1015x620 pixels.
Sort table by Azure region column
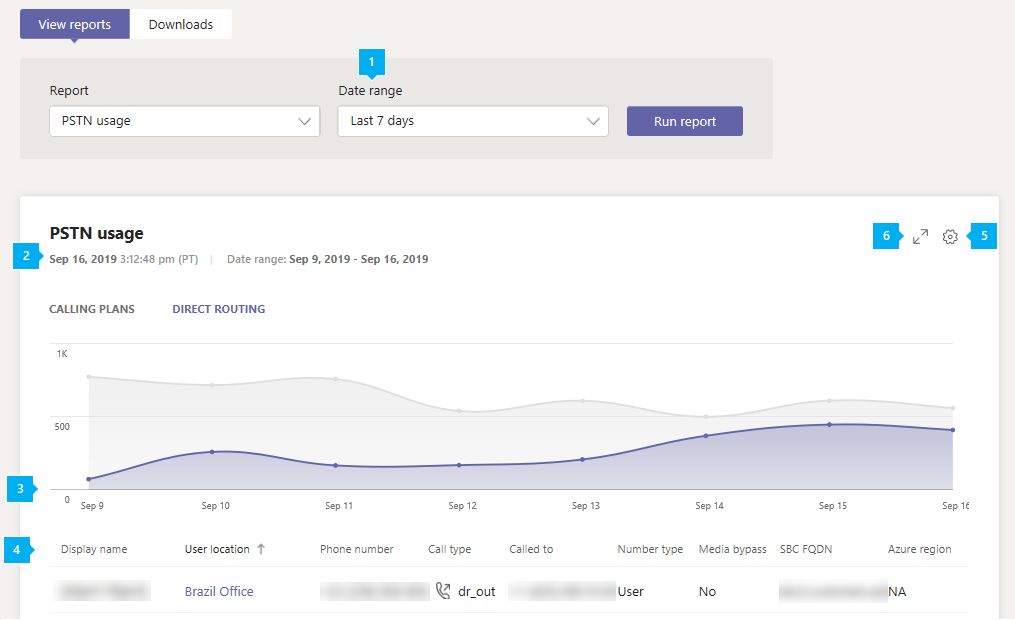919,549
